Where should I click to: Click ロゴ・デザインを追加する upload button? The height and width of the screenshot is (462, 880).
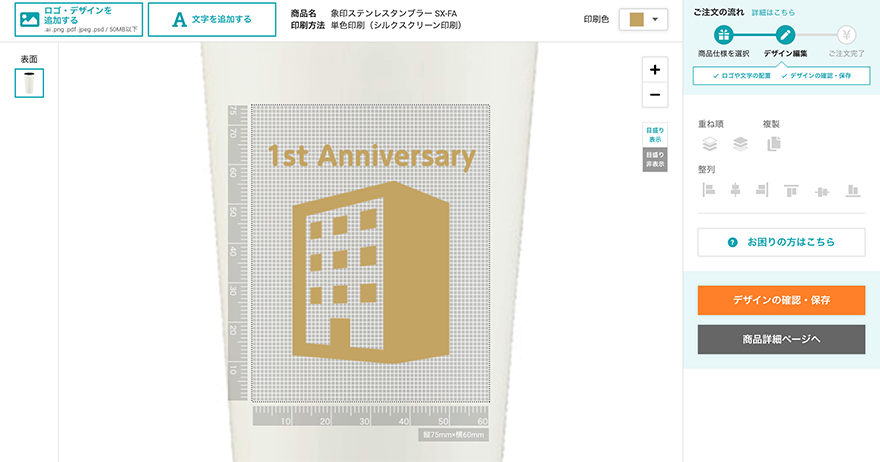[x=79, y=19]
